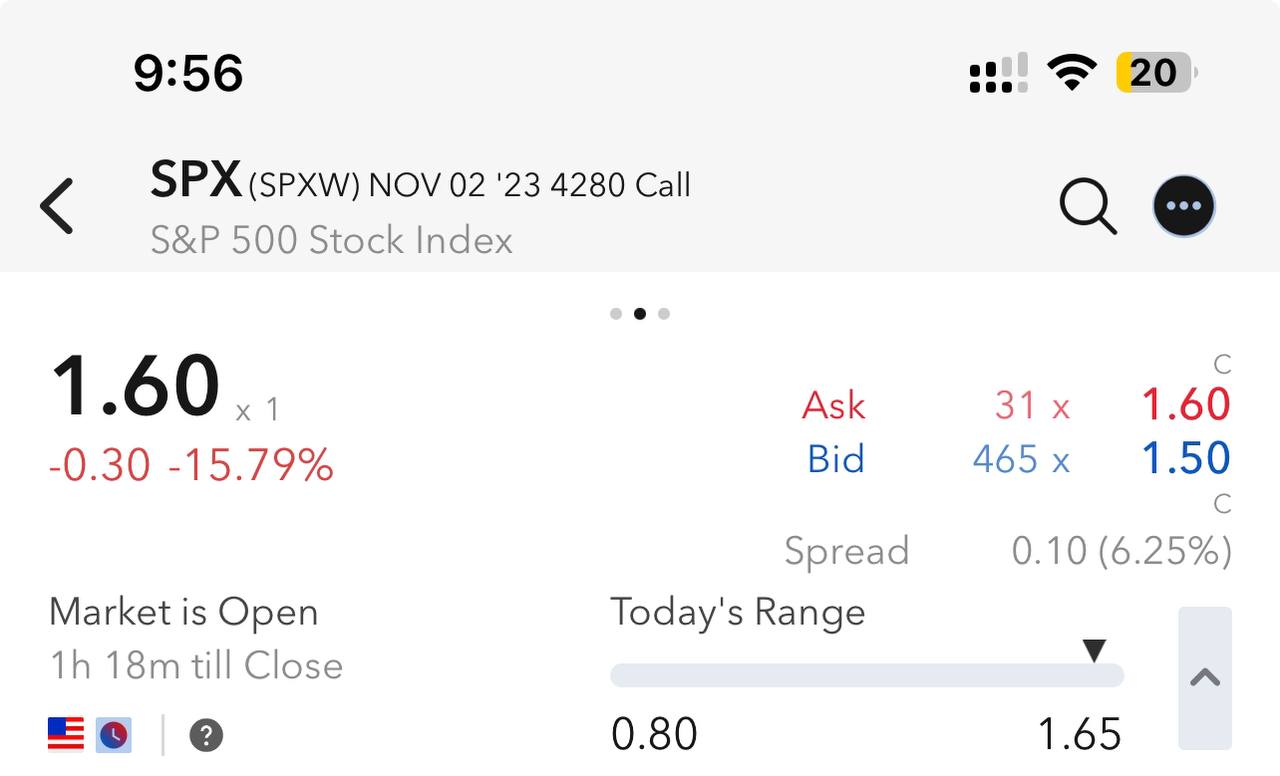Tap the Today's Range marker triangle
The image size is (1280, 776).
(x=1095, y=651)
